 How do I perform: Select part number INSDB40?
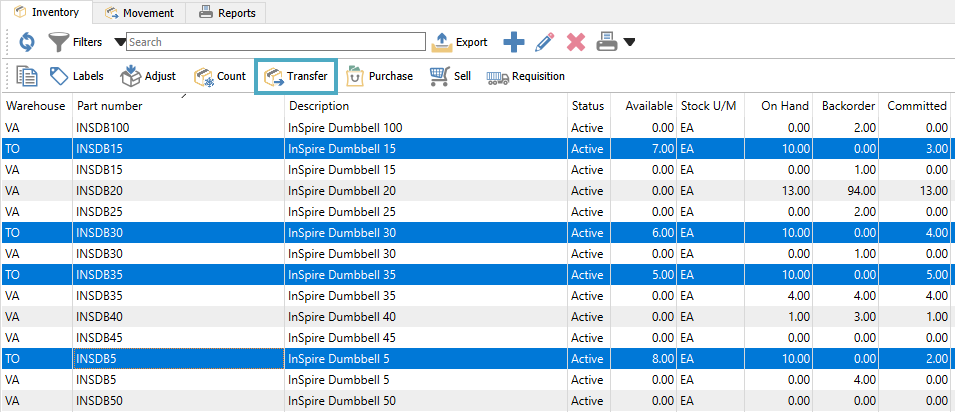click(x=100, y=317)
